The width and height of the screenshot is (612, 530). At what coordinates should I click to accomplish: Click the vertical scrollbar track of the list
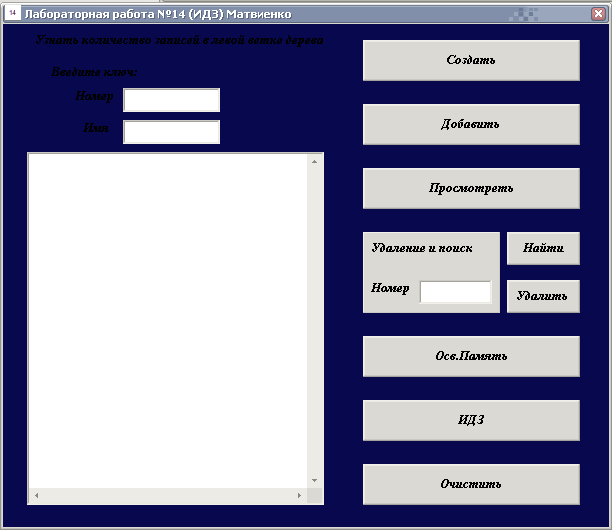click(x=315, y=321)
